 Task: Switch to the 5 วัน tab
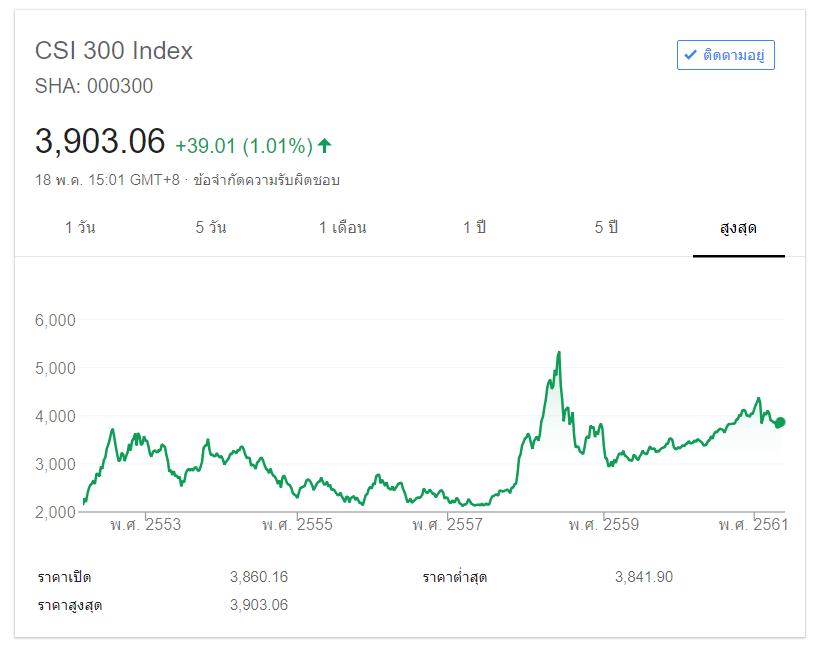click(211, 228)
